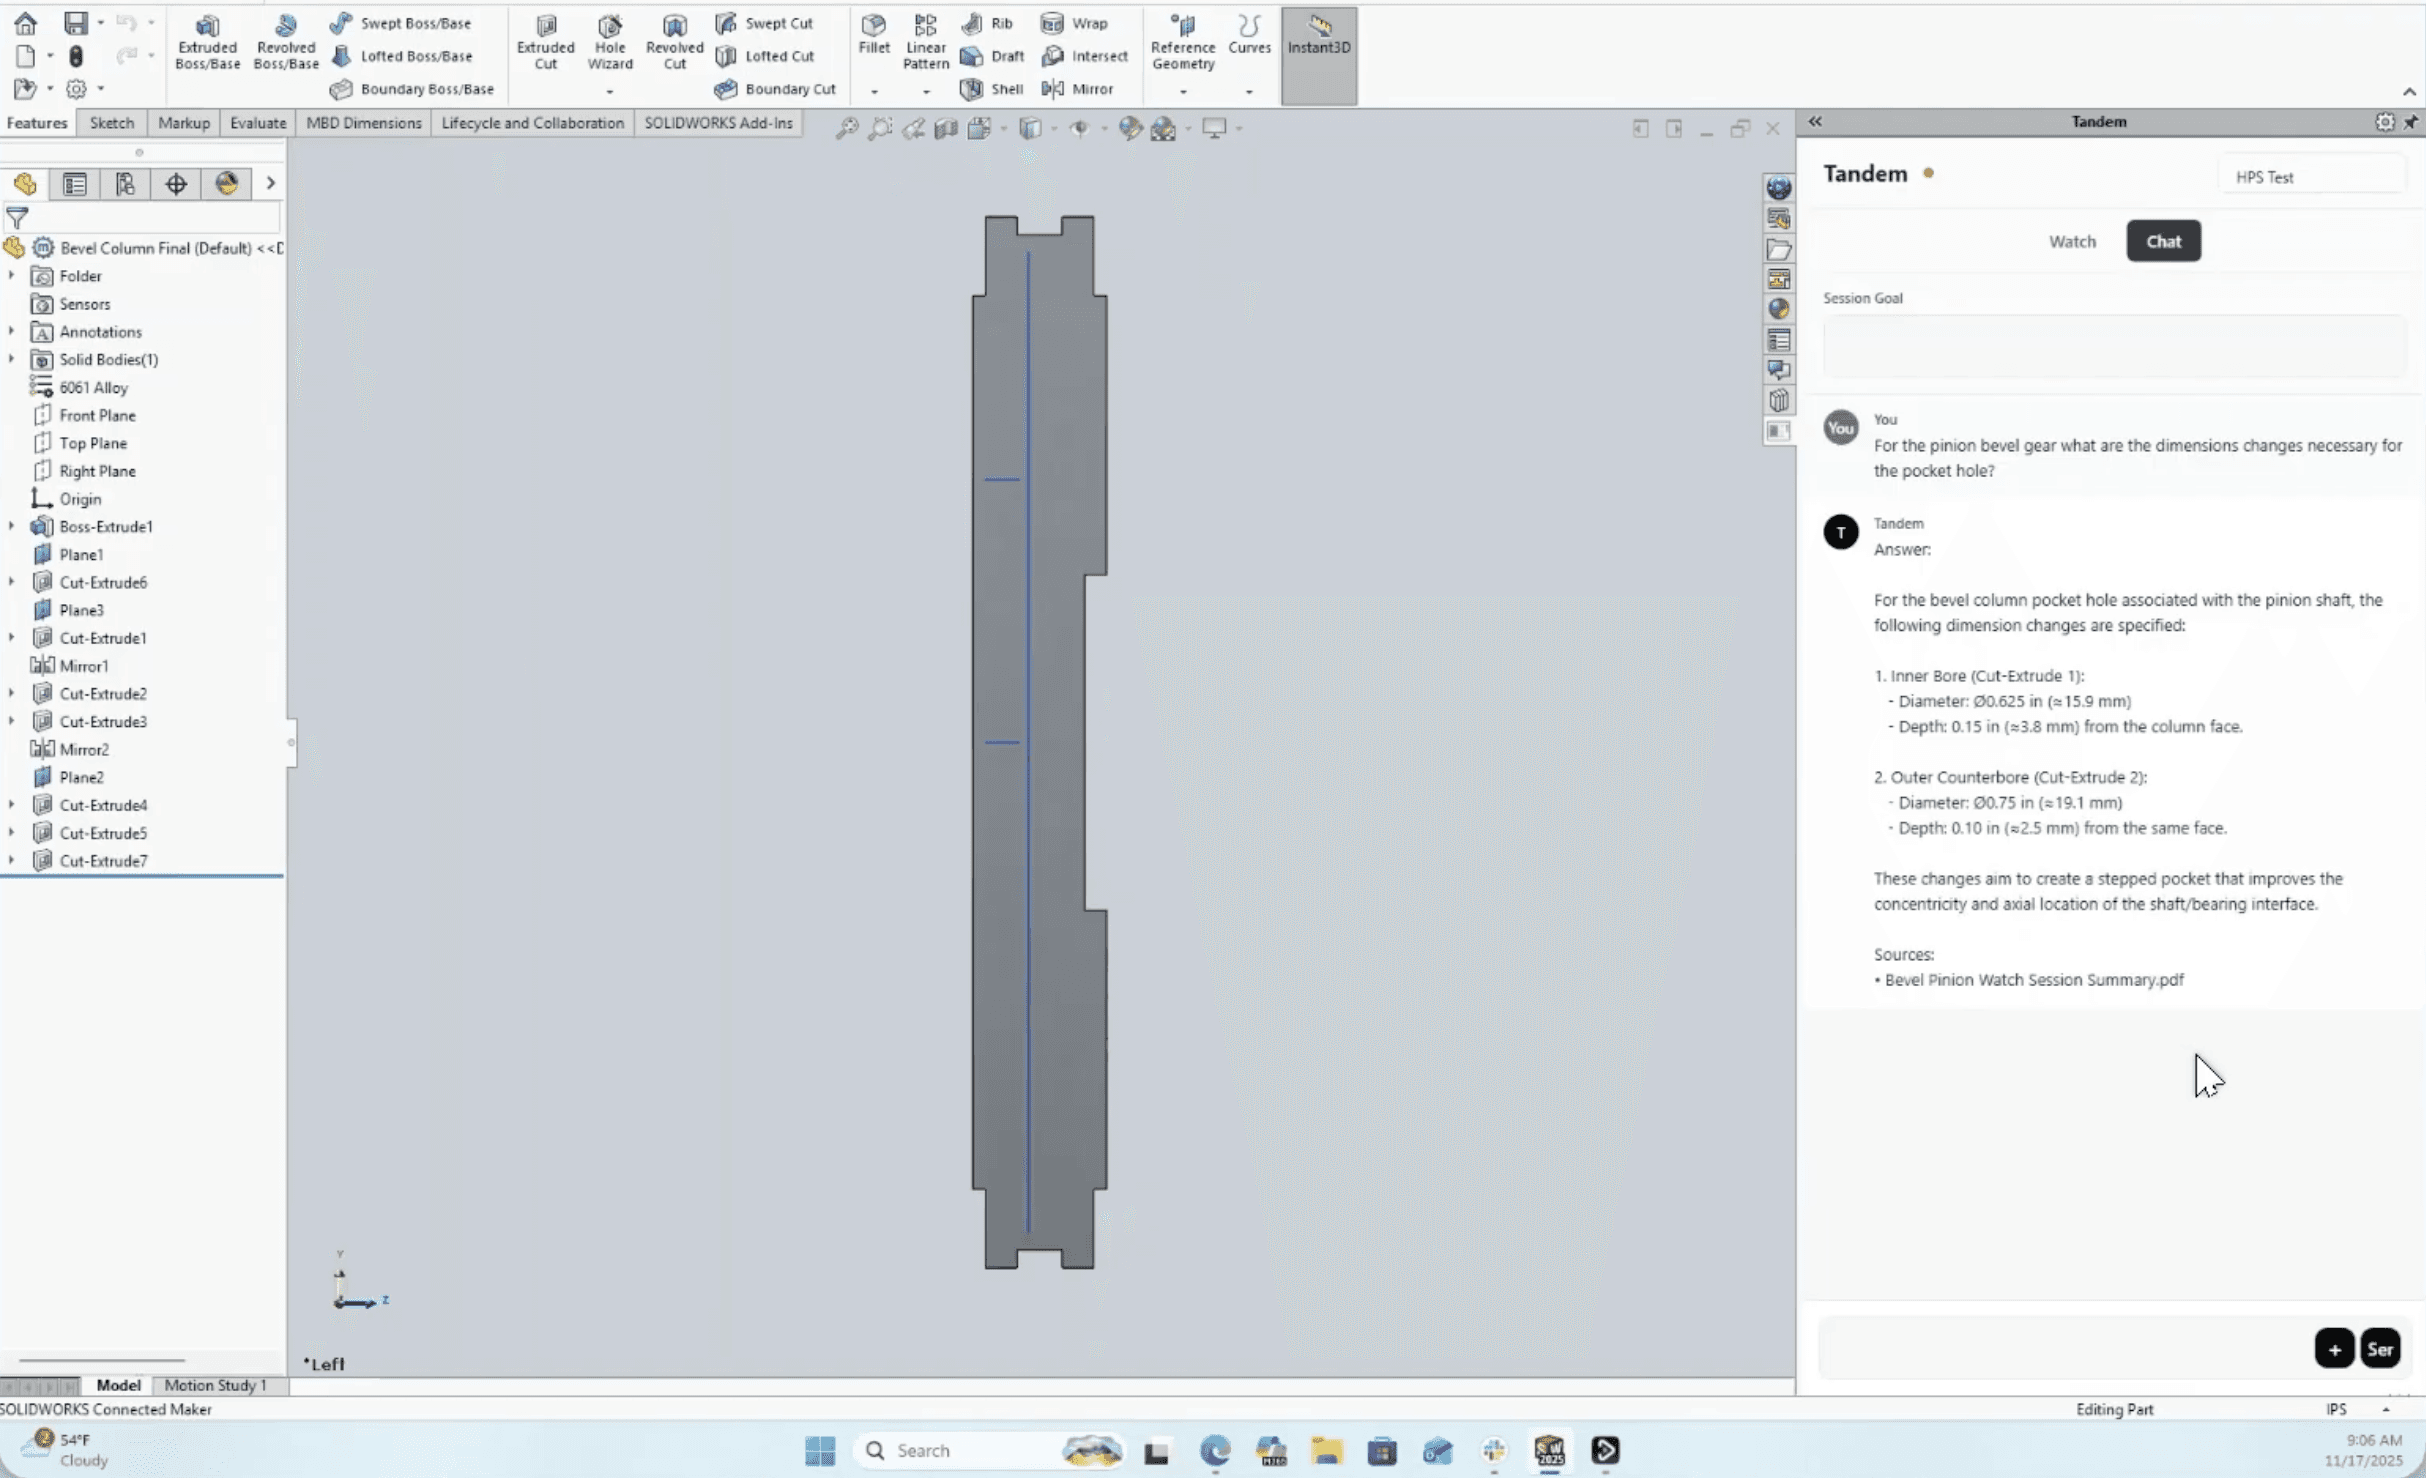Click the Chat button in Tandem panel
The height and width of the screenshot is (1478, 2426).
point(2163,240)
